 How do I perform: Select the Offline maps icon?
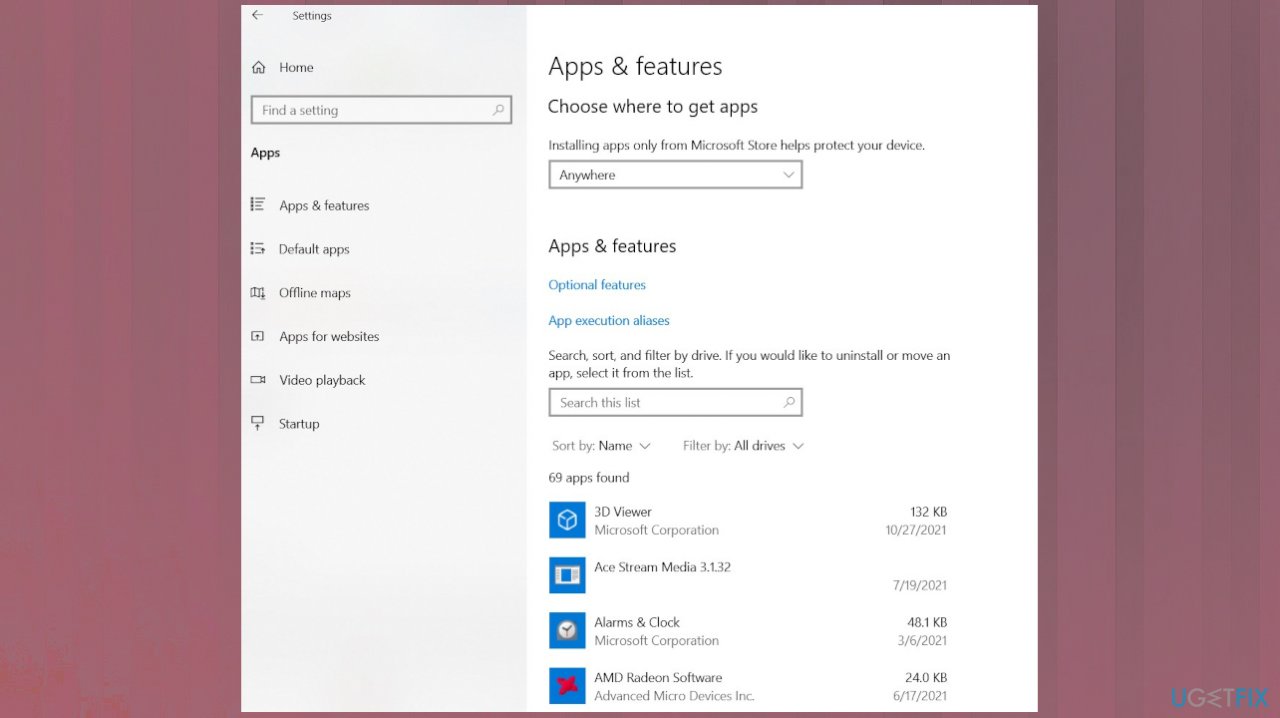coord(259,292)
